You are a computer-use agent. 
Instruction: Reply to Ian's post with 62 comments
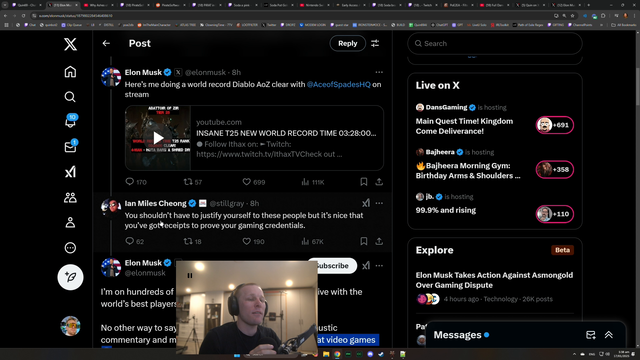tap(134, 241)
